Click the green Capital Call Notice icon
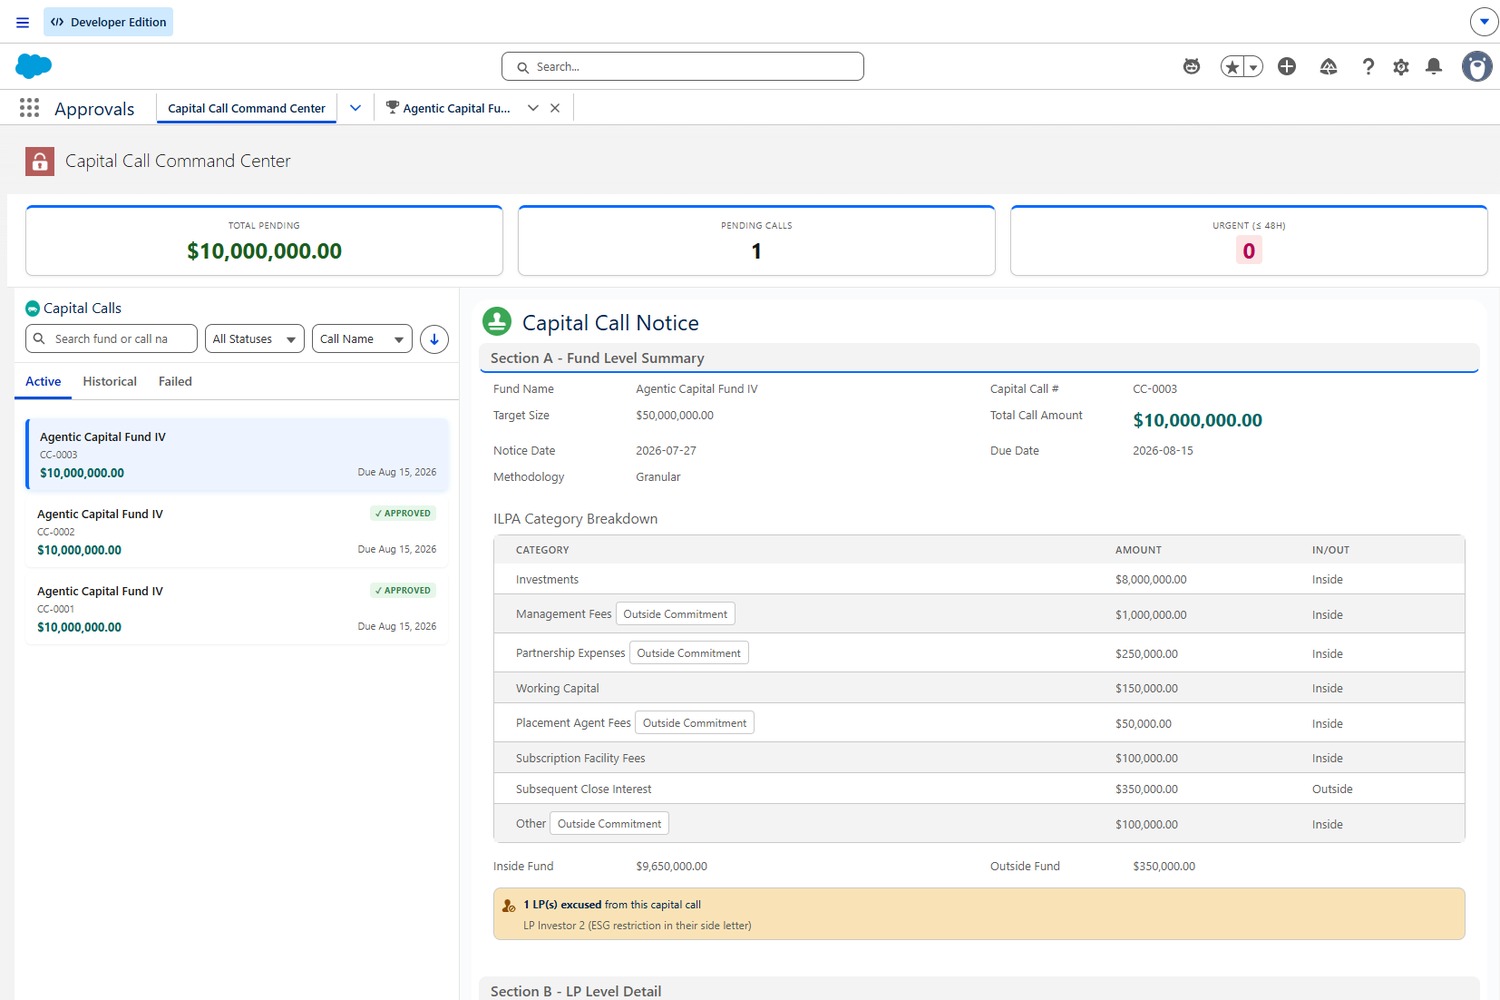Image resolution: width=1500 pixels, height=1000 pixels. [x=497, y=322]
